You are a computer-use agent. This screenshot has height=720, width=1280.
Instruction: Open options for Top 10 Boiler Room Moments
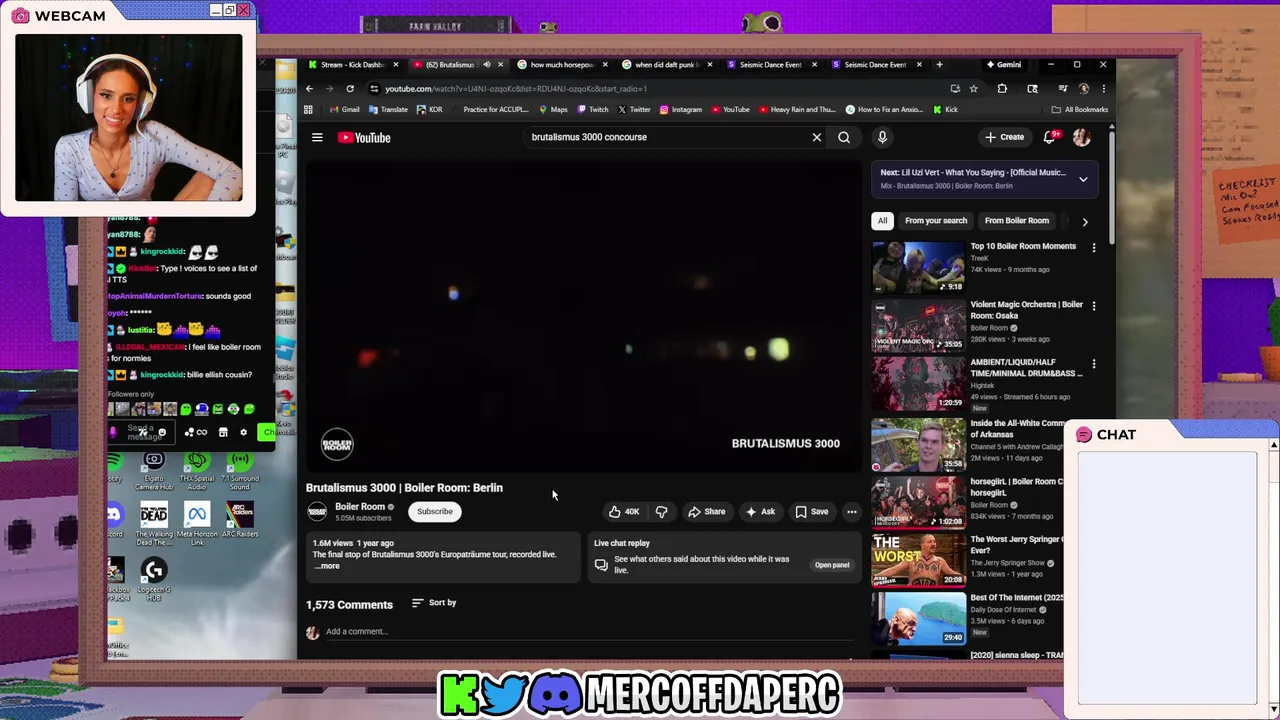[x=1094, y=247]
